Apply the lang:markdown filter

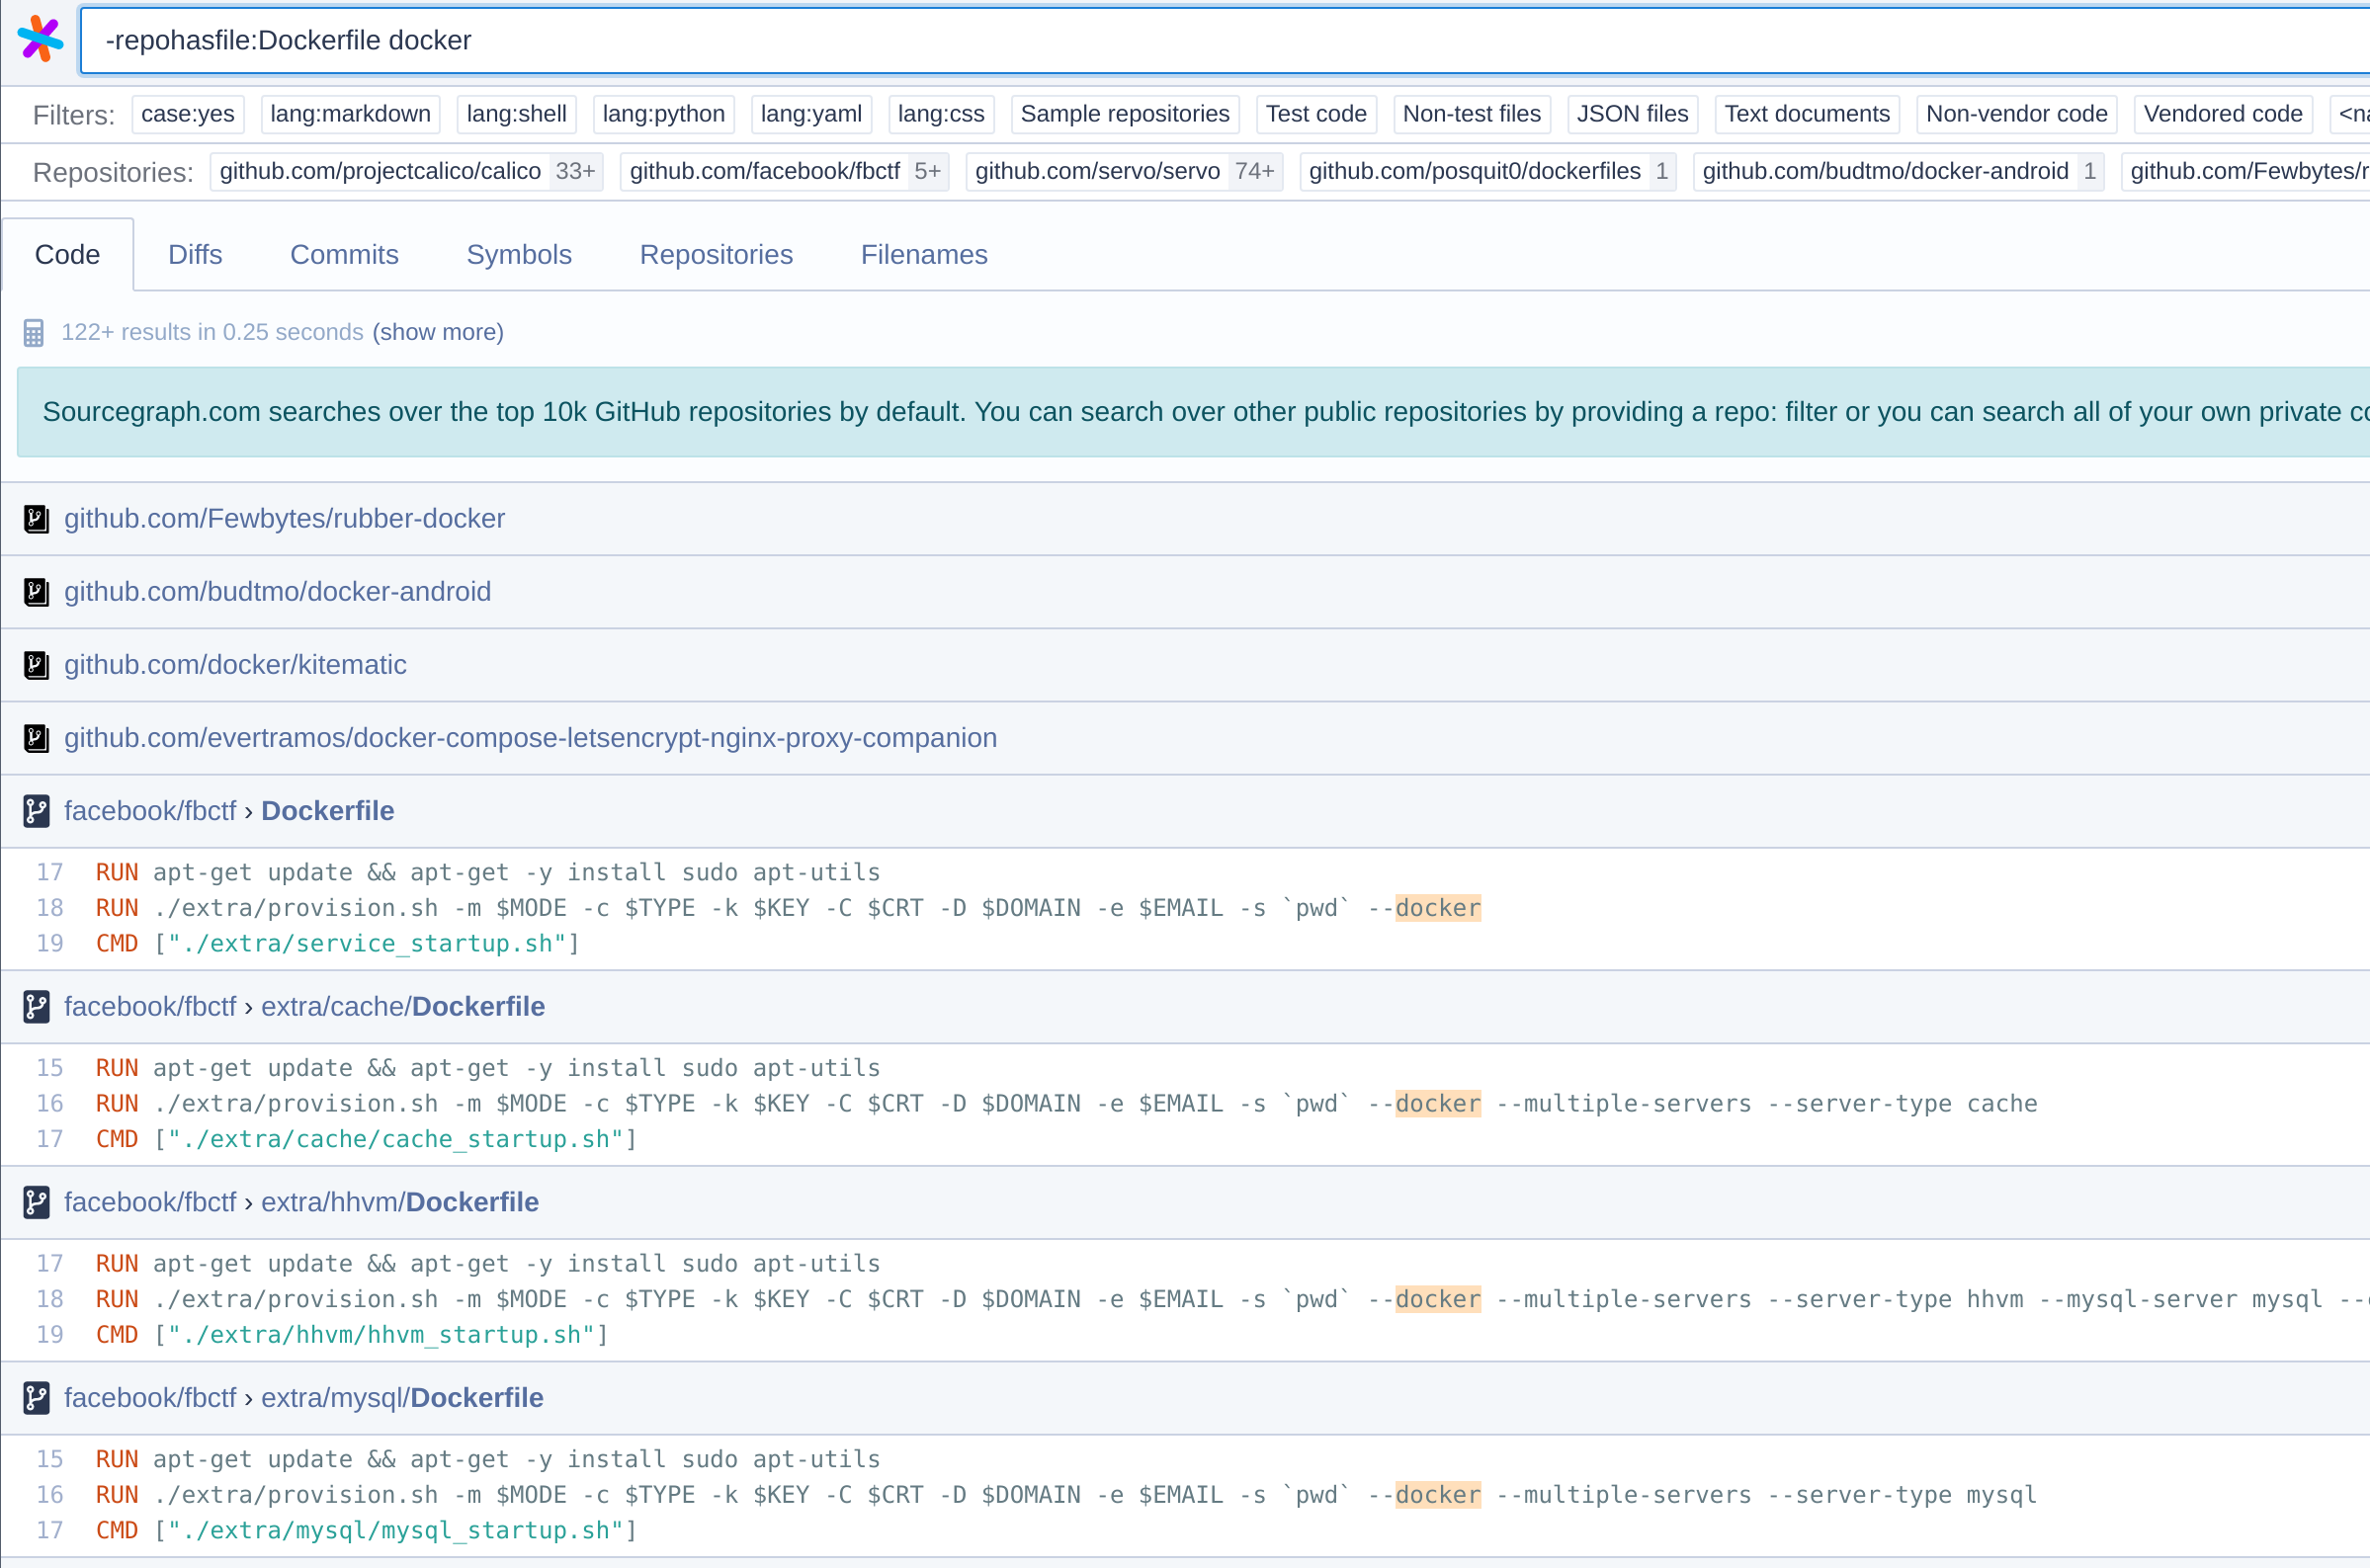pos(350,114)
